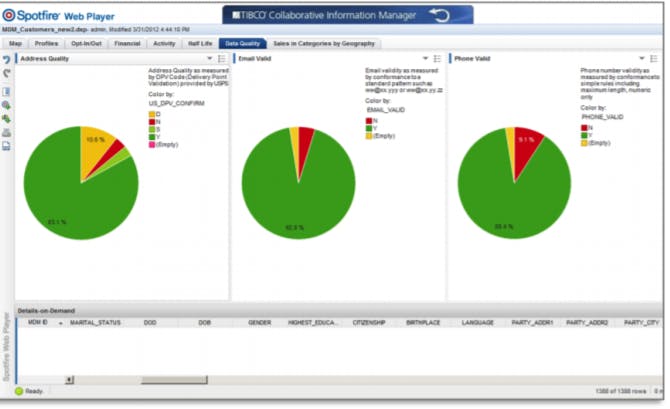Click the horizontal scrollbar thumb in details table

point(174,380)
